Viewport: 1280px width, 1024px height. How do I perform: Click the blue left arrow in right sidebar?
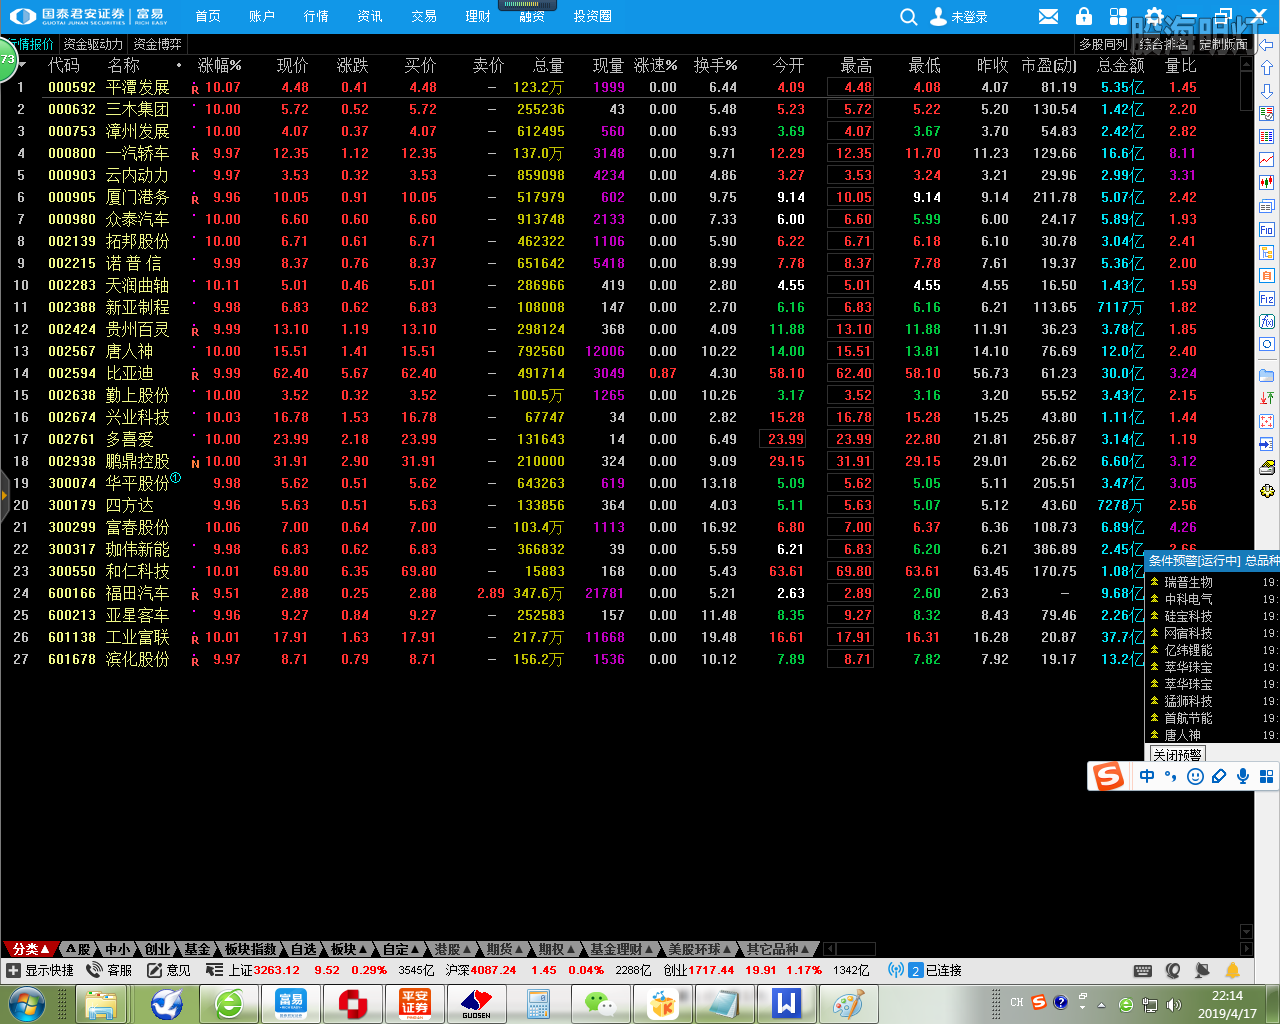pyautogui.click(x=1267, y=45)
